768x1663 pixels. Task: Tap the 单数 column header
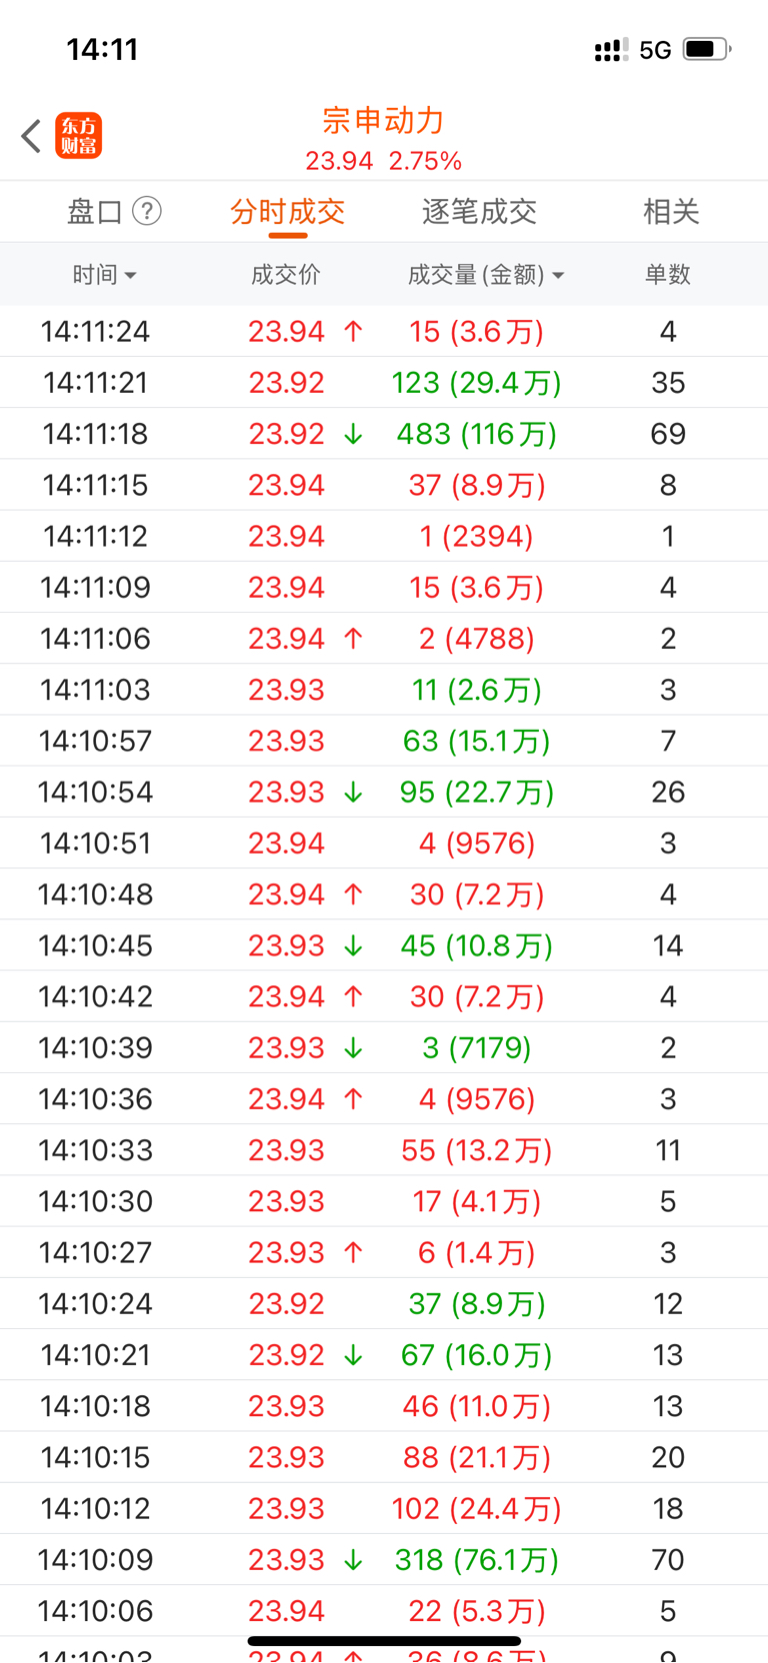point(668,274)
